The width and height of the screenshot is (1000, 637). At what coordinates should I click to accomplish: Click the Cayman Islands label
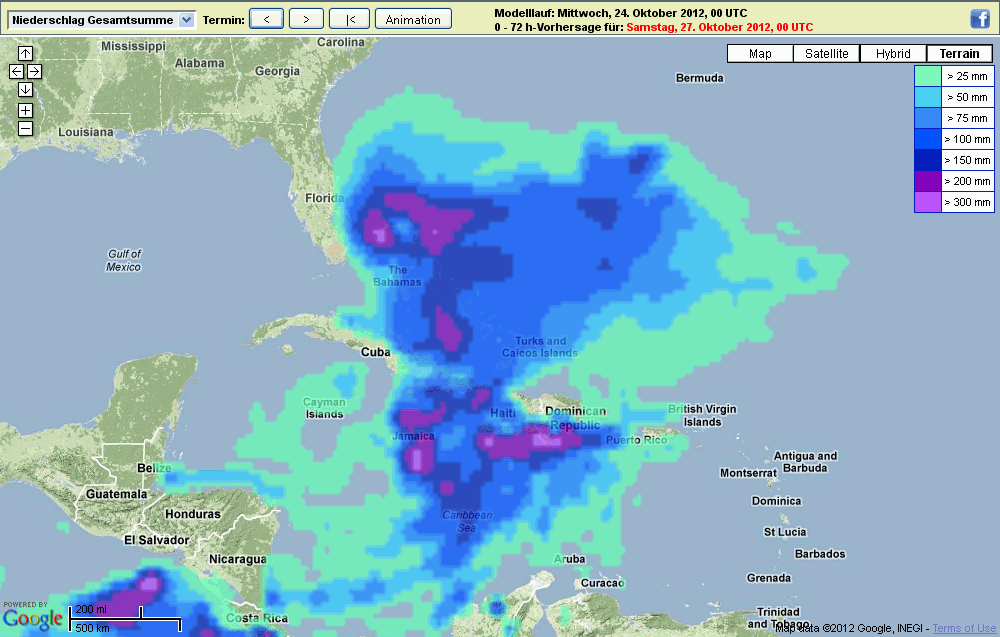(324, 408)
